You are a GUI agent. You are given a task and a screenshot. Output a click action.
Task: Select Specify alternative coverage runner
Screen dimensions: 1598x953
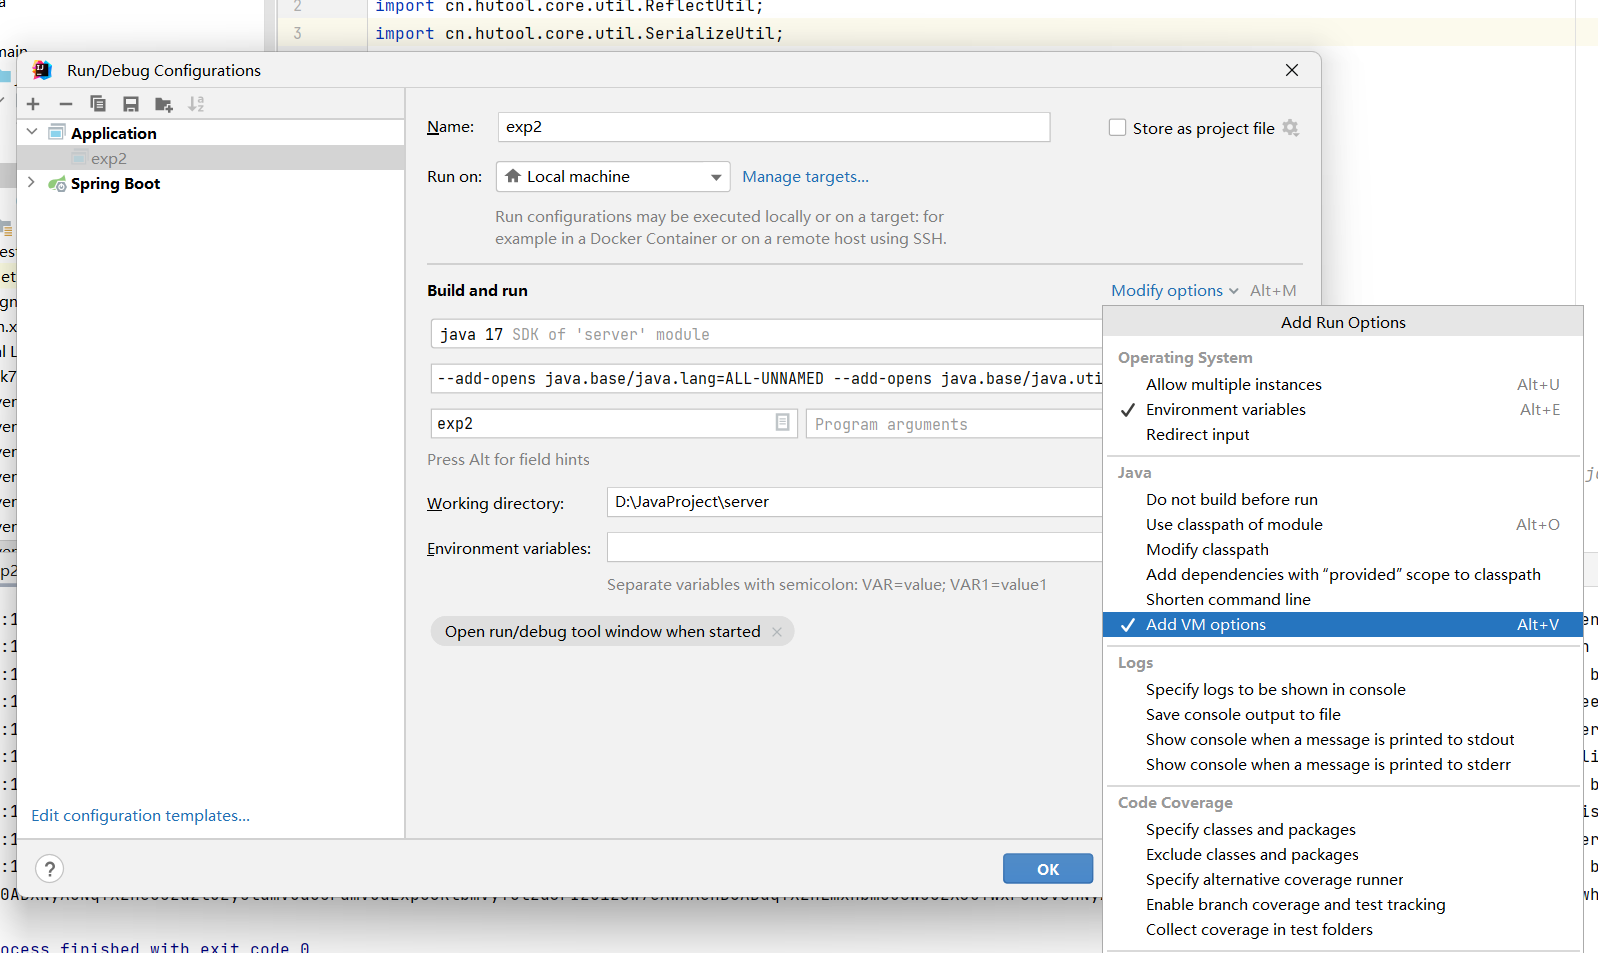pyautogui.click(x=1342, y=880)
